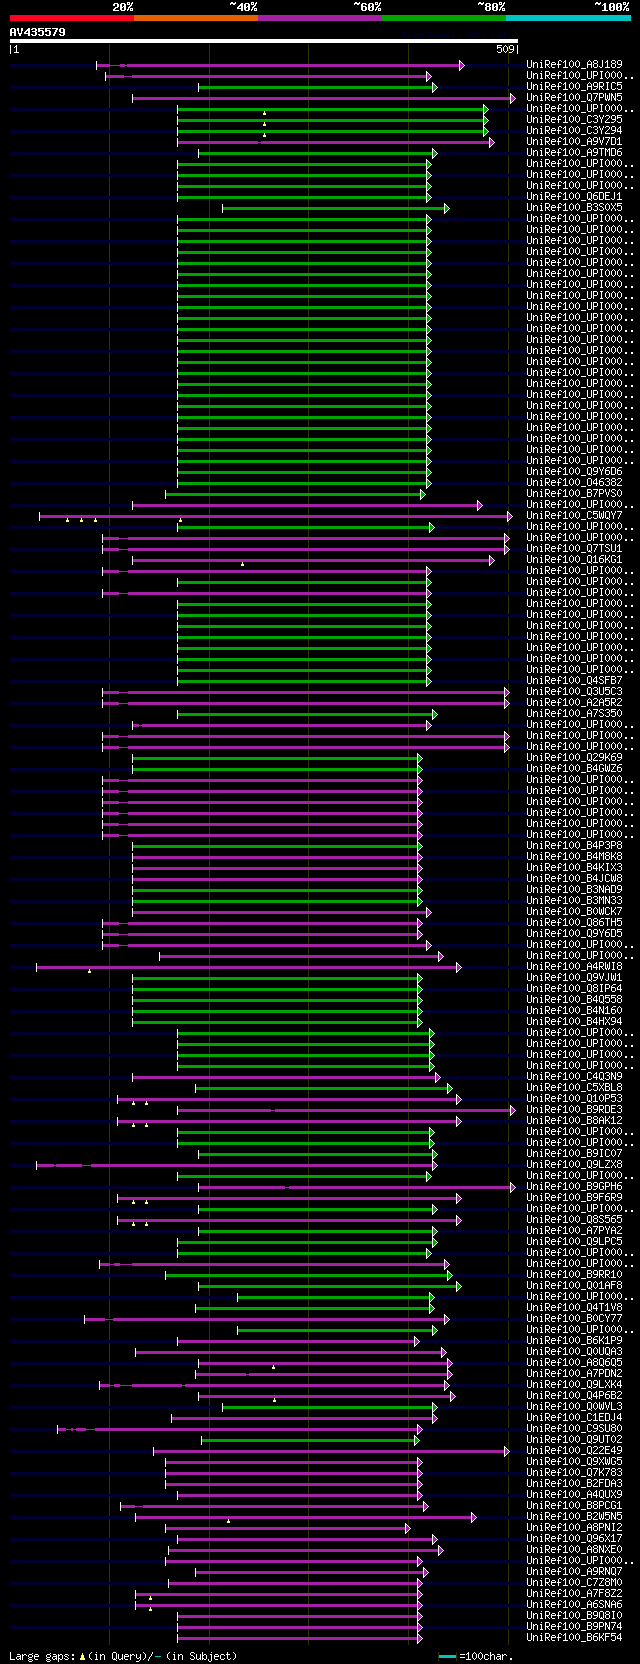Select the UniRef100_Q7TSU1 label
640x1664 pixels.
574,549
